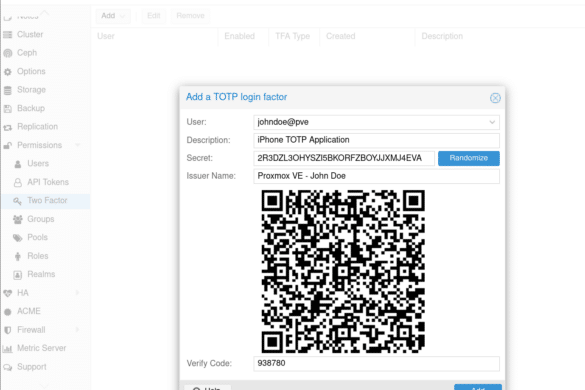Image resolution: width=585 pixels, height=390 pixels.
Task: Click the Permissions unlock icon
Action: 7,146
